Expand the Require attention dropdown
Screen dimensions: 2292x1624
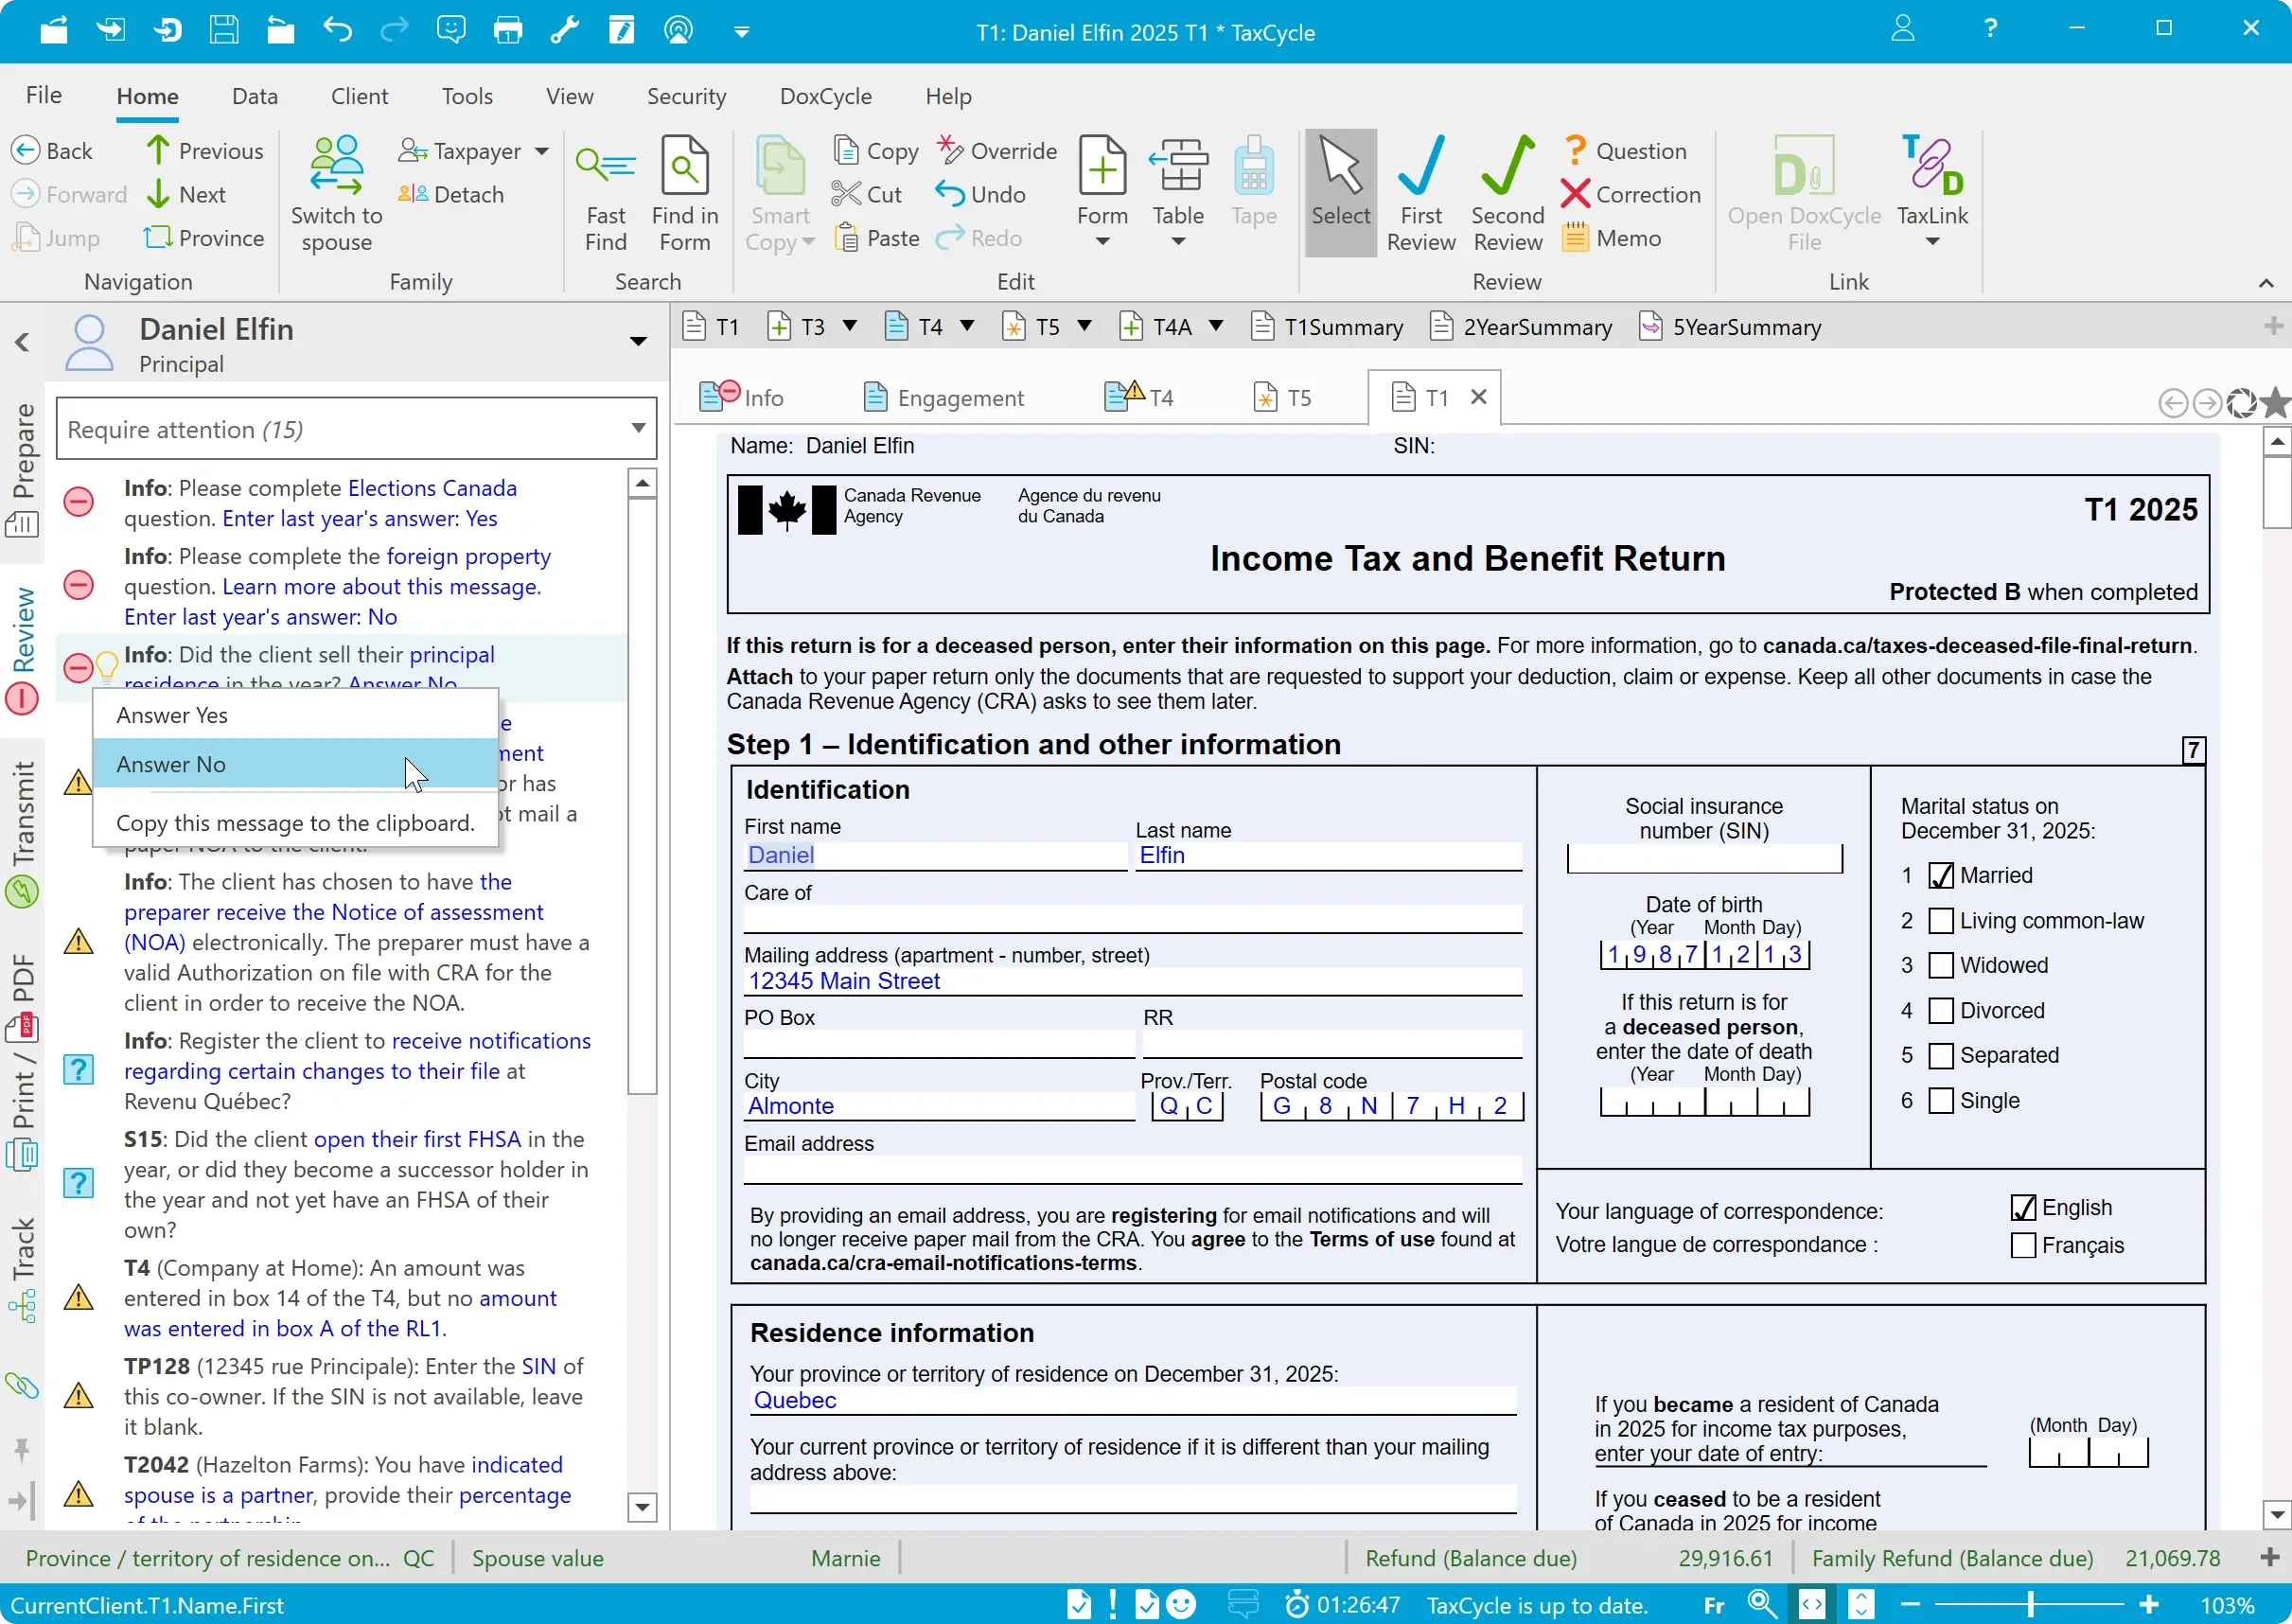click(x=638, y=429)
